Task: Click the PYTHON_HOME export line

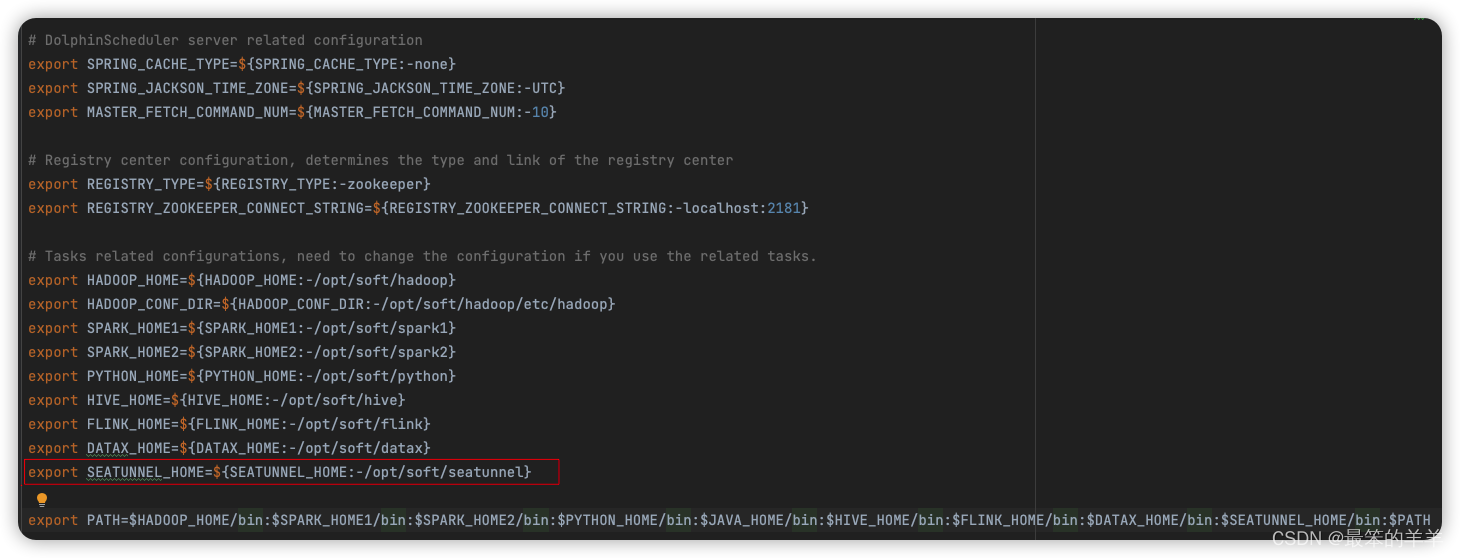Action: tap(242, 376)
